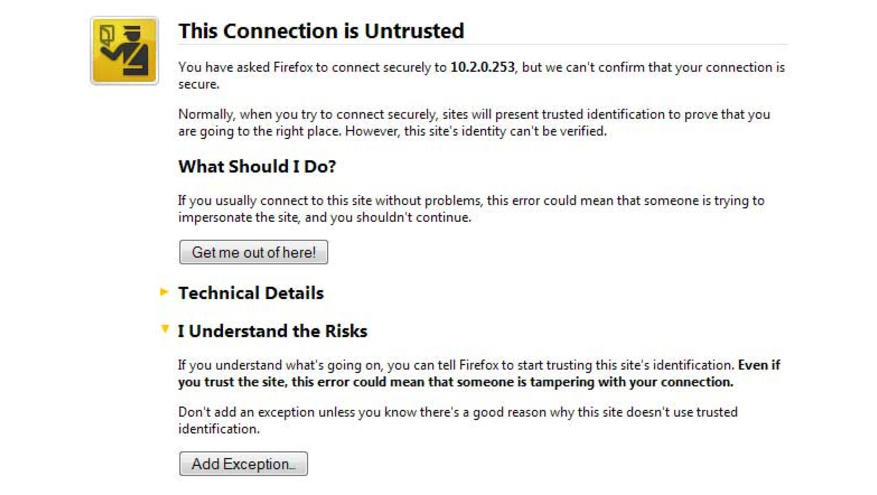This screenshot has height=495, width=877.
Task: Click the Get me out of here! button
Action: [253, 252]
